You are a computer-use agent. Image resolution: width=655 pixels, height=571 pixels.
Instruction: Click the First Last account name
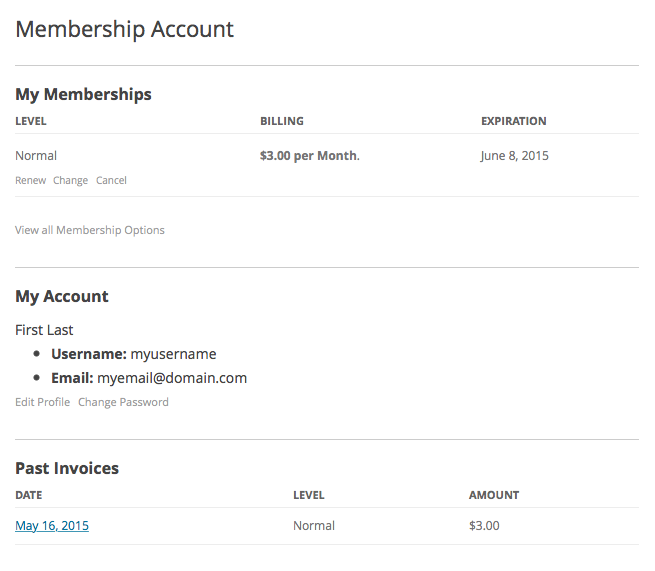(44, 330)
